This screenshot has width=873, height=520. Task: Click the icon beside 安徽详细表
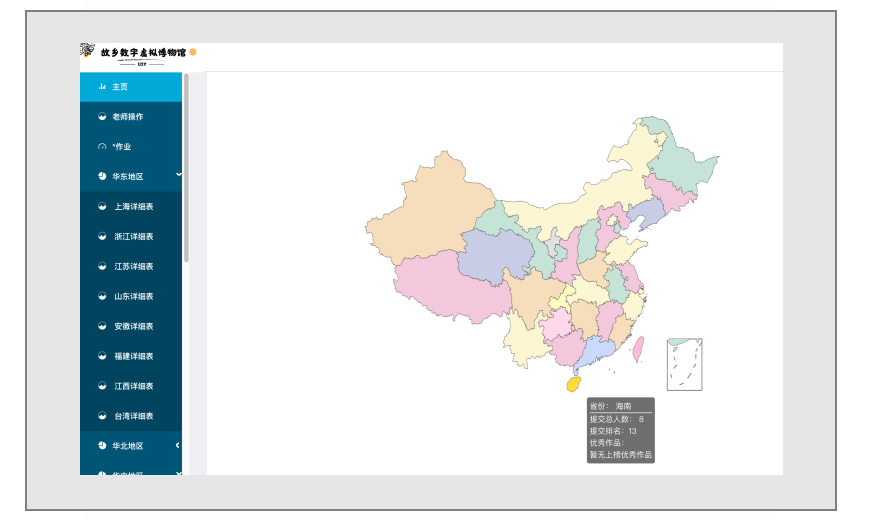(x=102, y=326)
